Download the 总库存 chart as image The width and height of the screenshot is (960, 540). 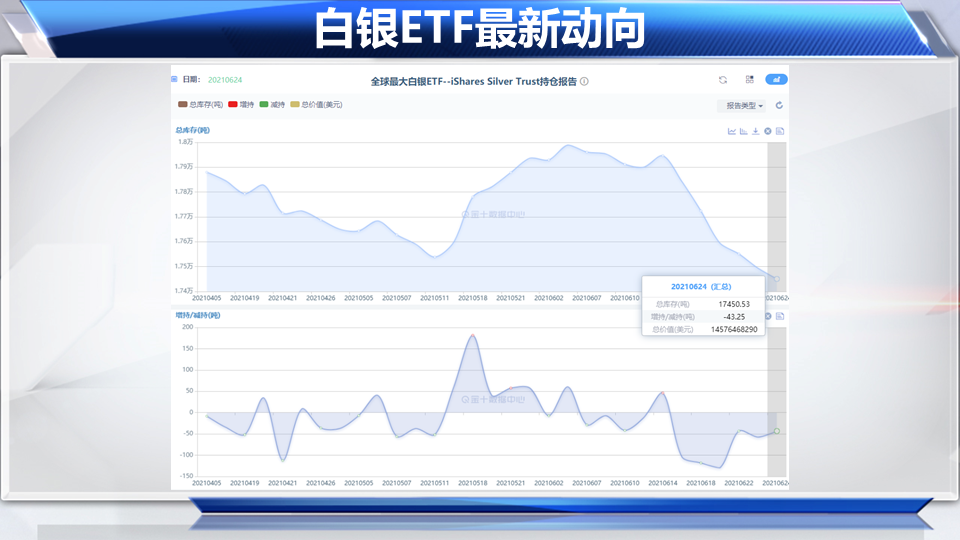click(756, 131)
